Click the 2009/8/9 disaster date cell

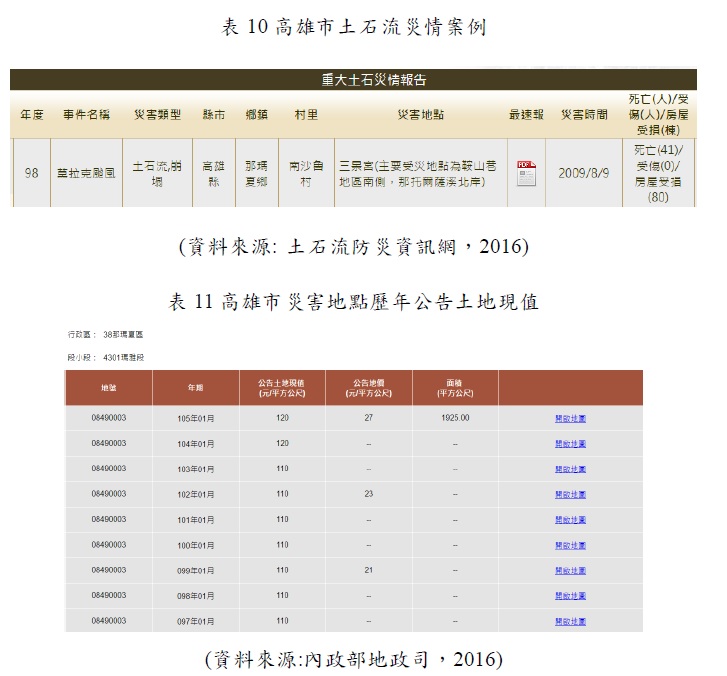(584, 172)
